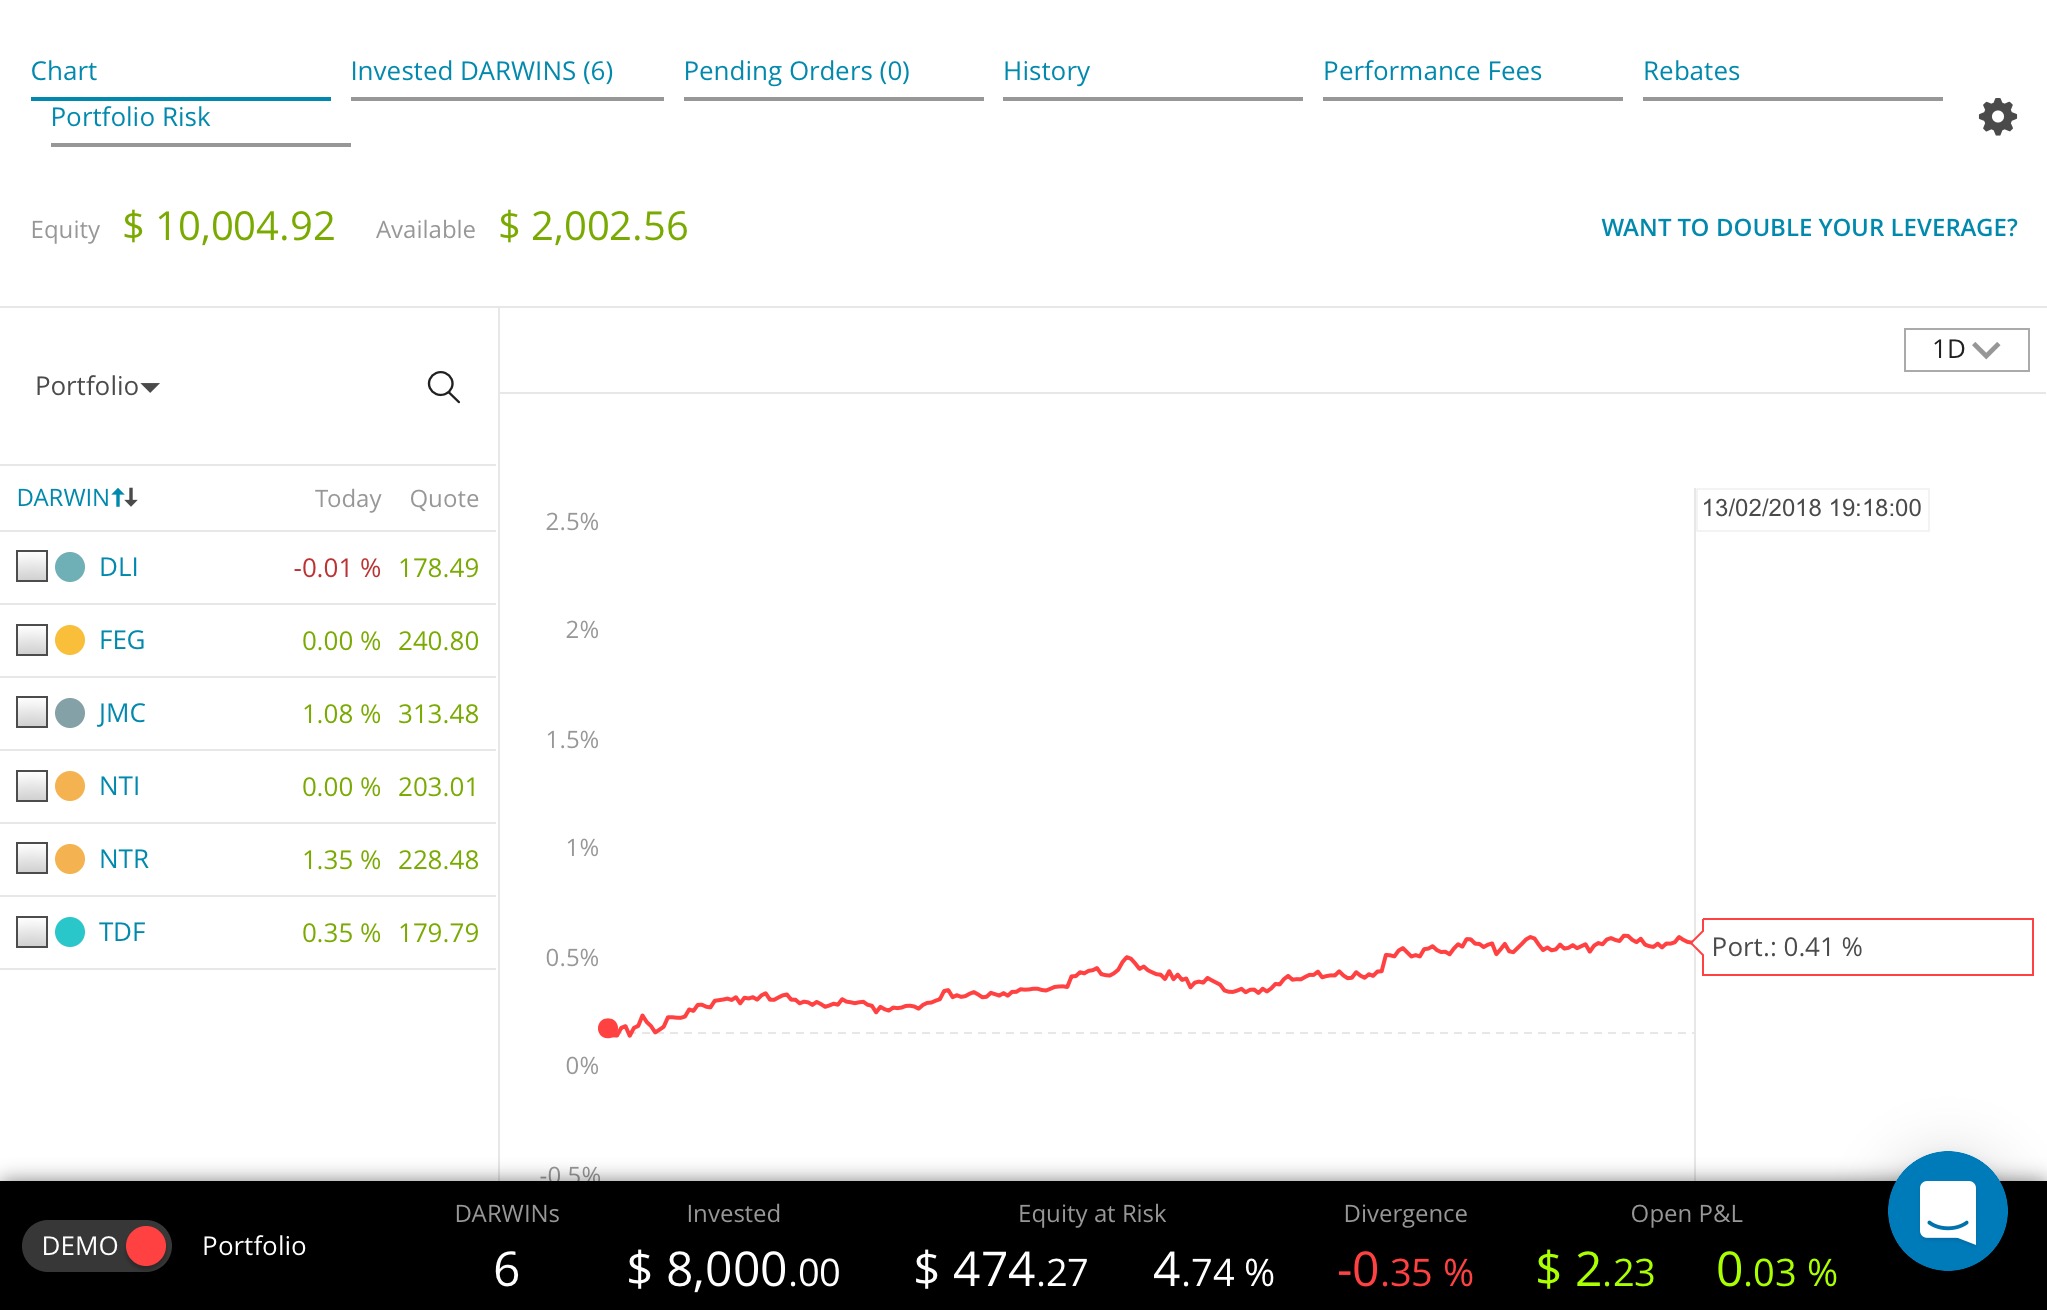Toggle the DEMO mode switch

coord(96,1246)
